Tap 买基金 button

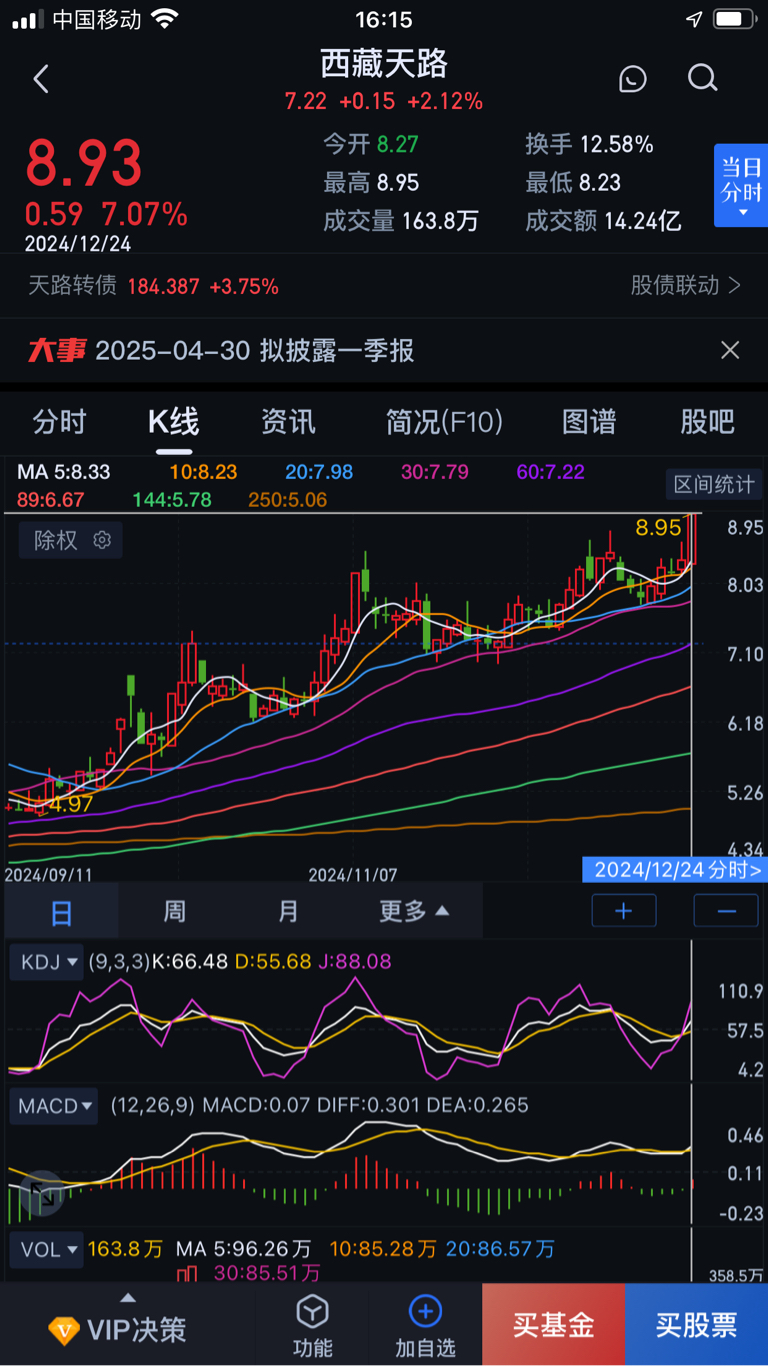[554, 1325]
